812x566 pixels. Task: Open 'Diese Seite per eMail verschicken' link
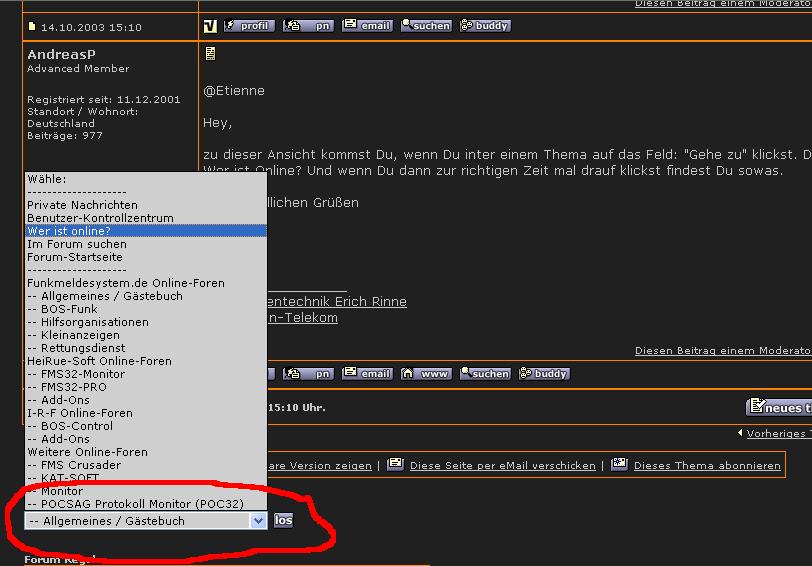pos(502,465)
